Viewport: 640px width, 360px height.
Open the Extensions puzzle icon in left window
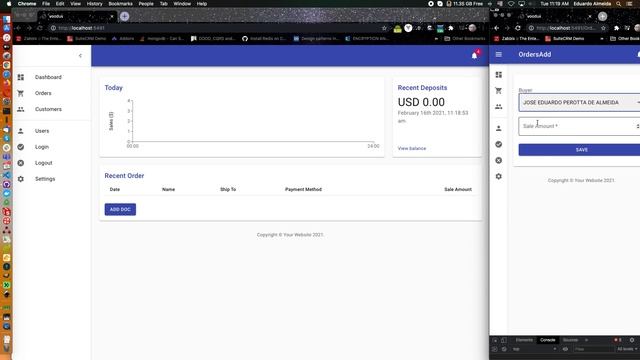click(451, 28)
